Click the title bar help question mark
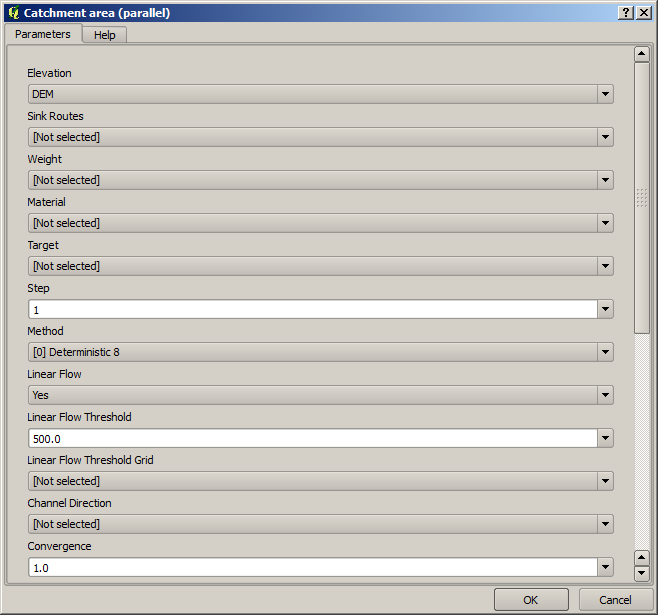The image size is (658, 615). coord(625,12)
